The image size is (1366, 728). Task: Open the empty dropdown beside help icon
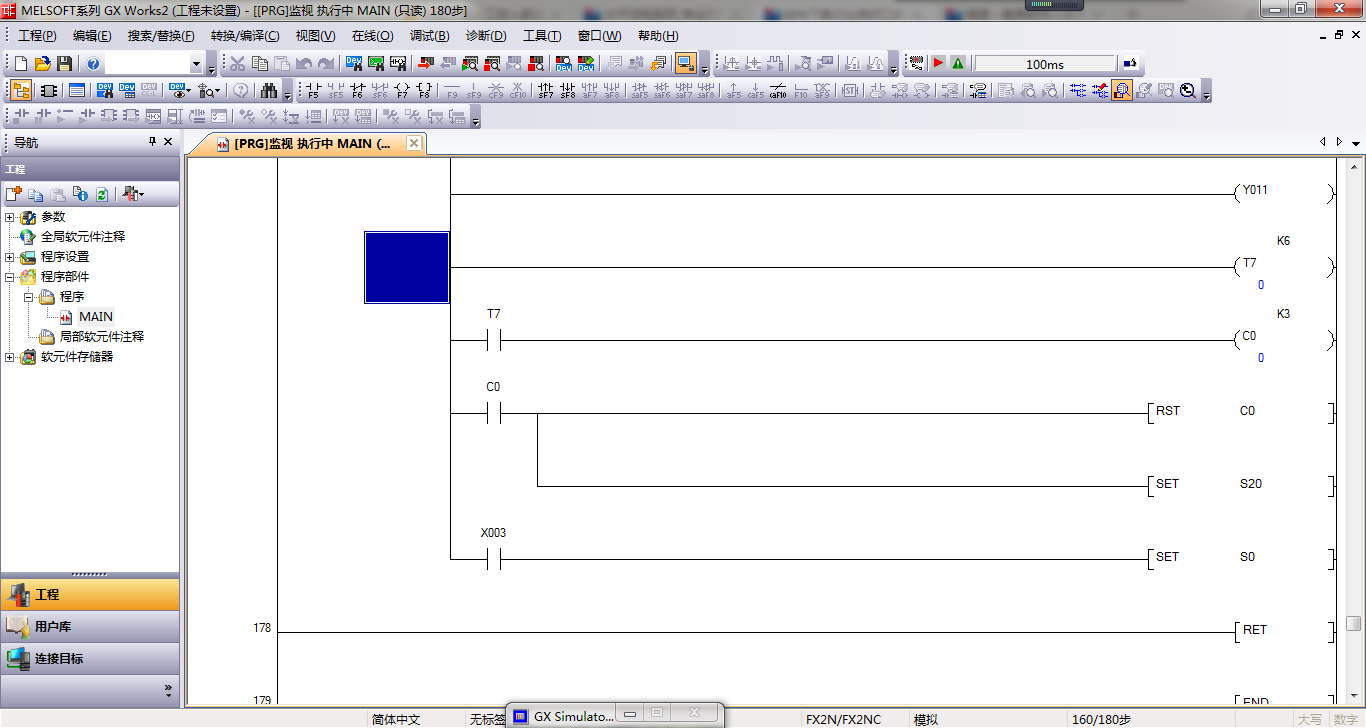click(196, 64)
